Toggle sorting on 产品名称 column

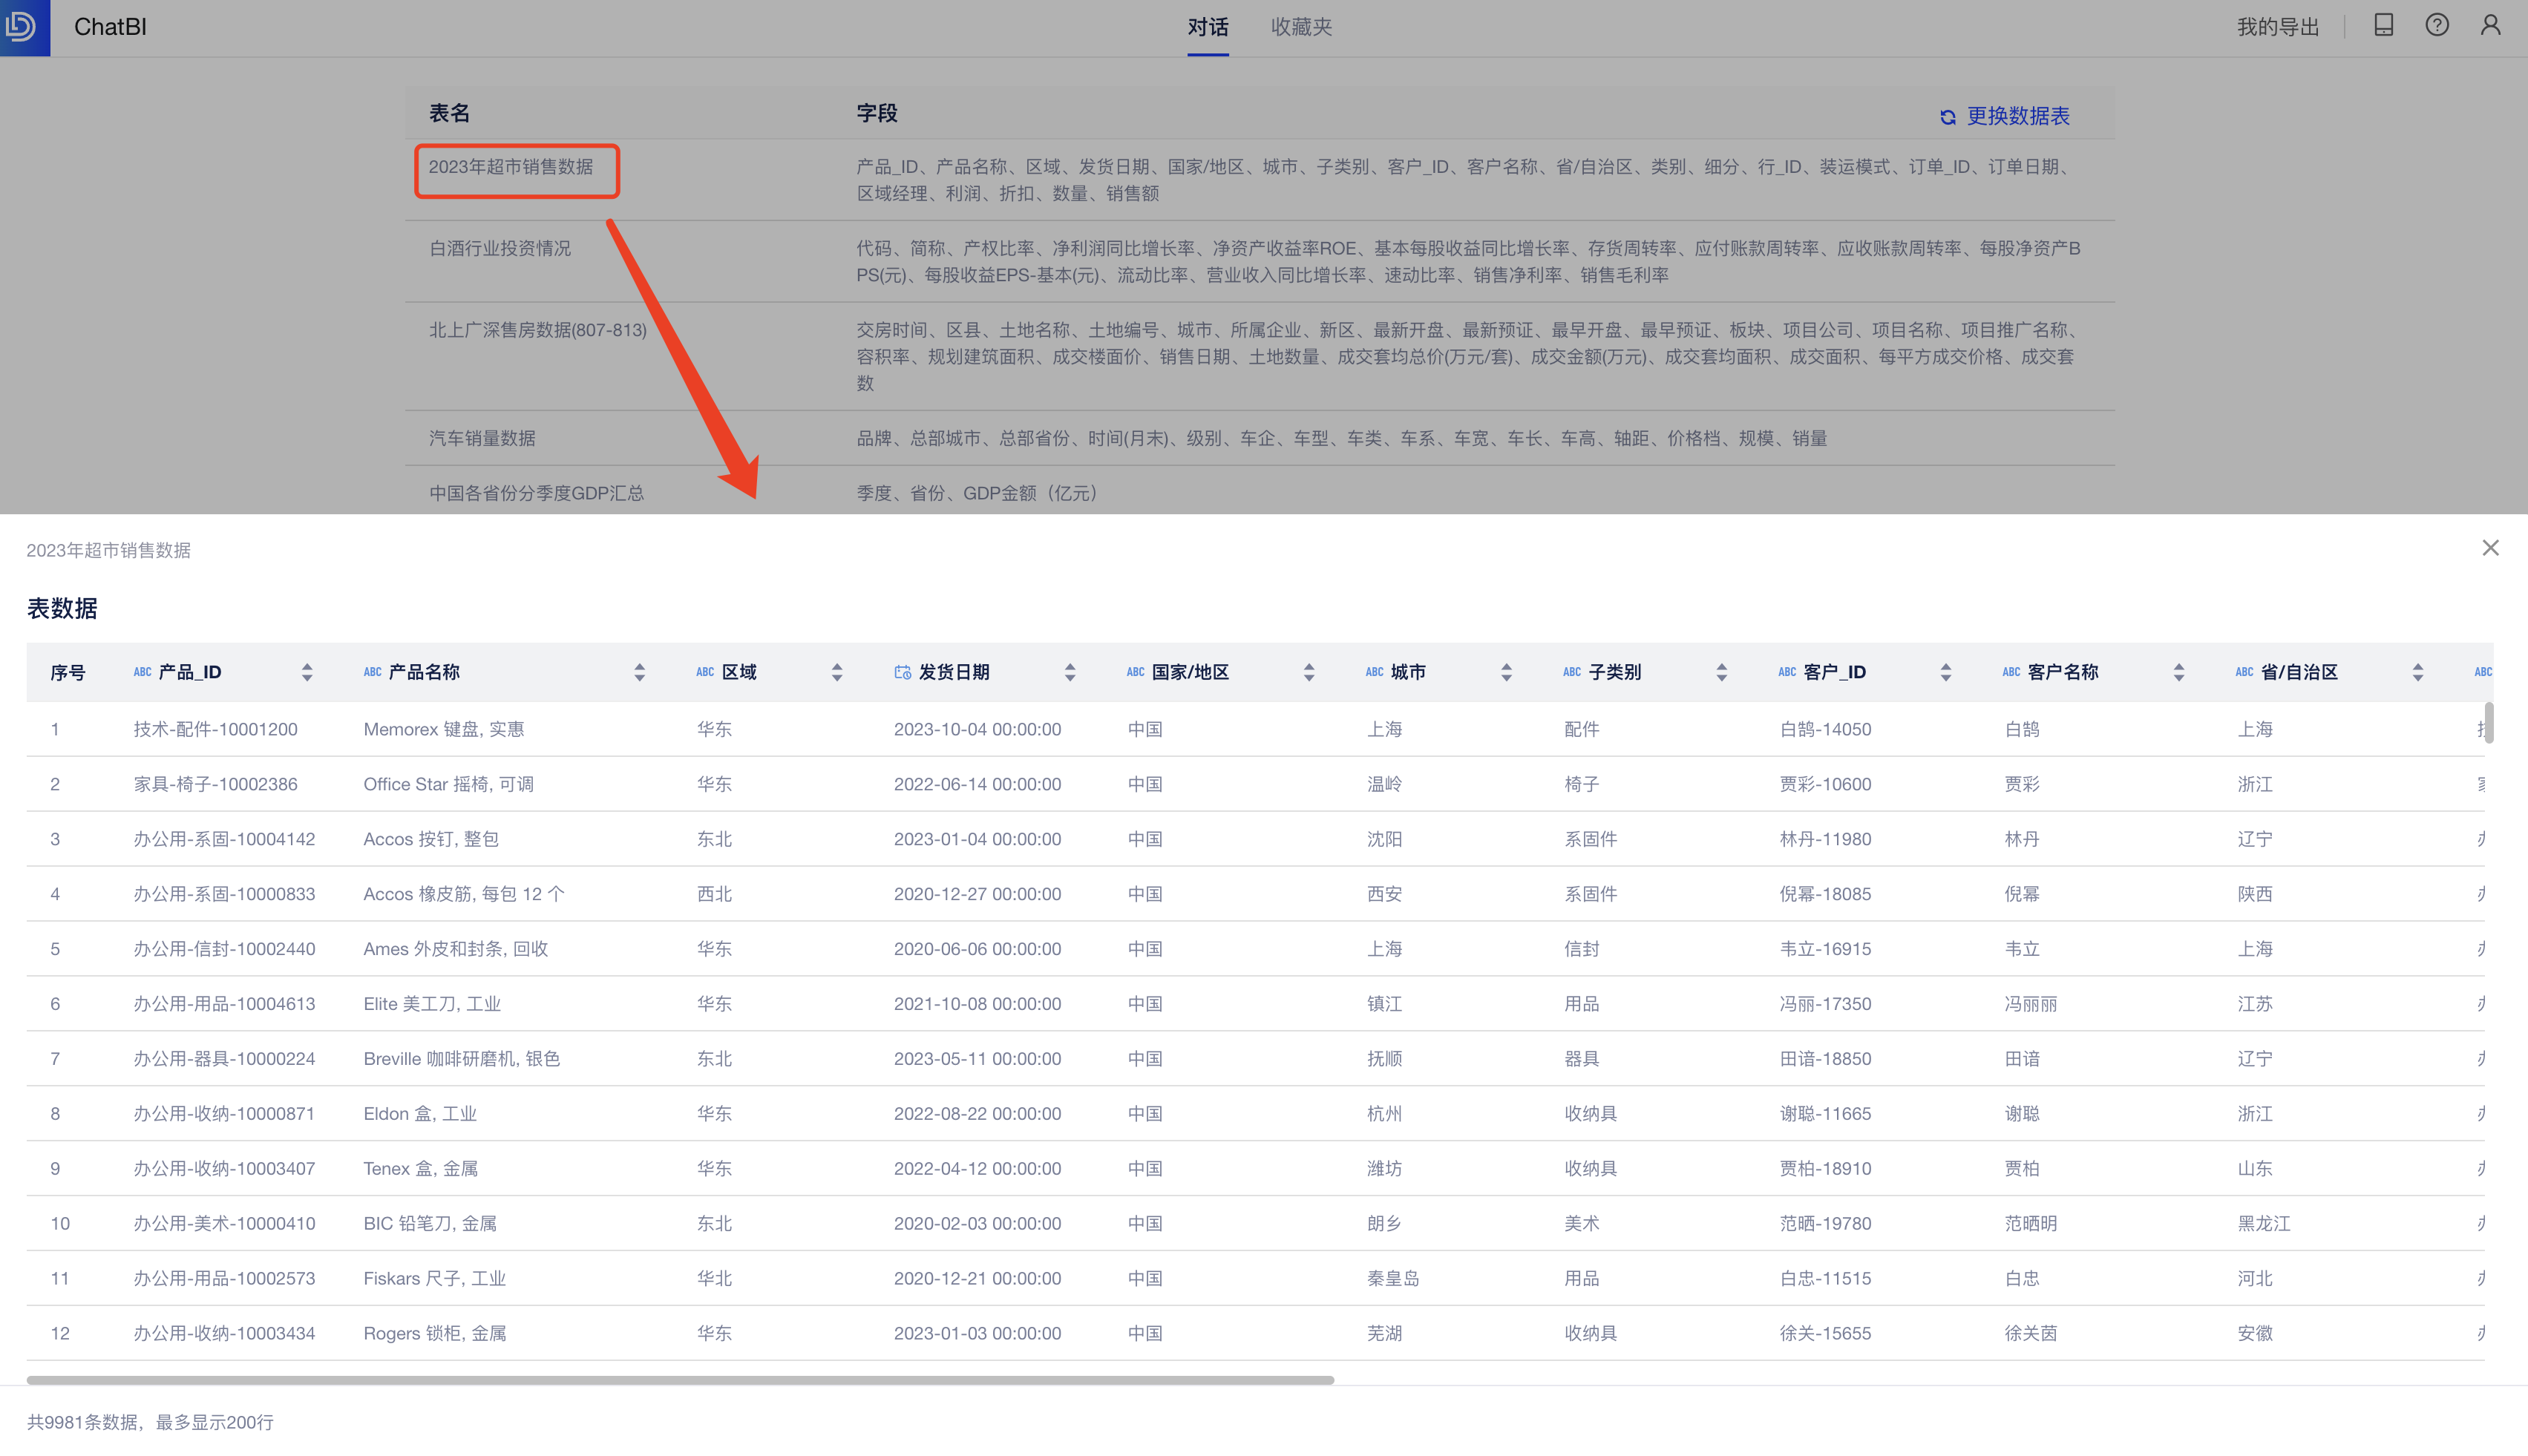pos(639,672)
